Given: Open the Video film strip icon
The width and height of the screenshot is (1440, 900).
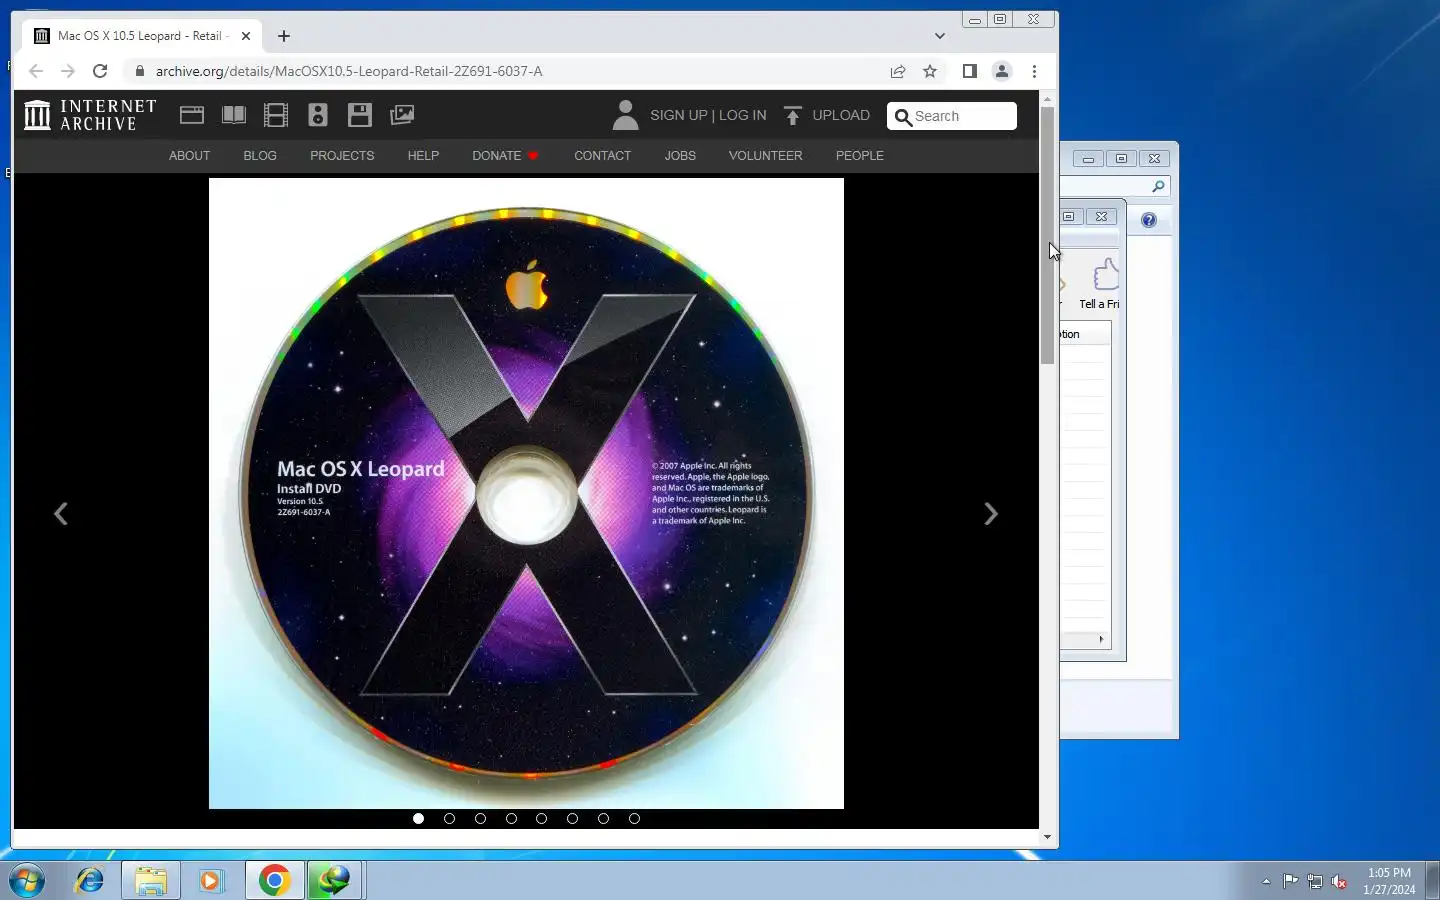Looking at the screenshot, I should tap(276, 115).
